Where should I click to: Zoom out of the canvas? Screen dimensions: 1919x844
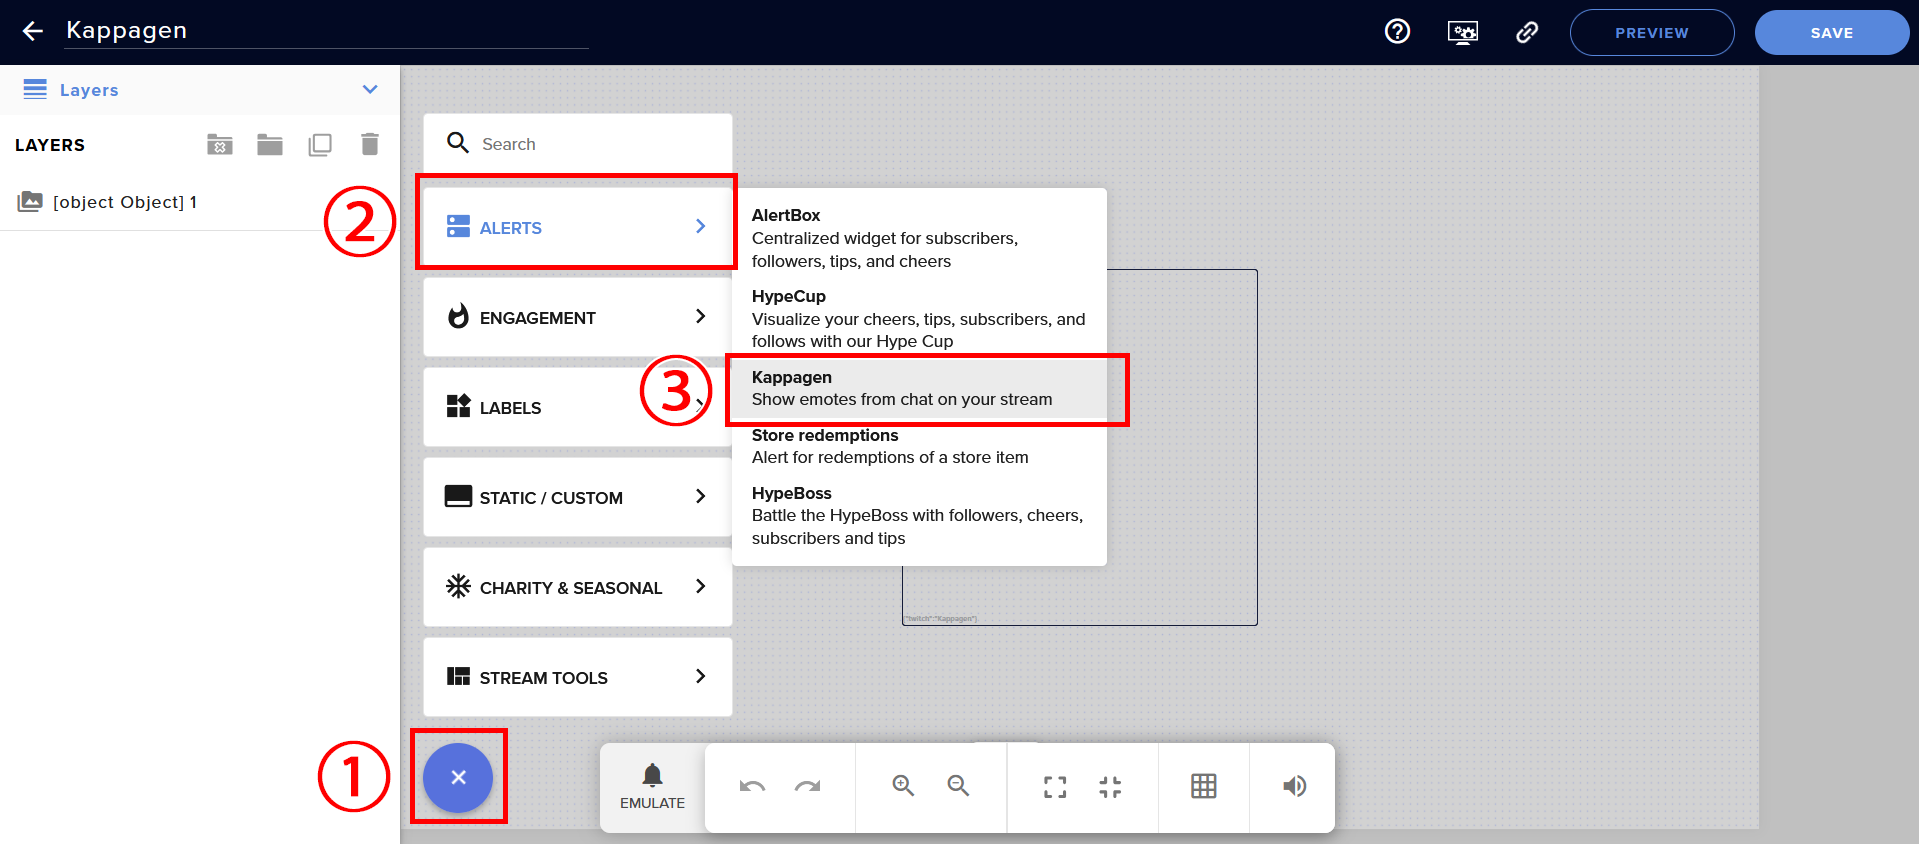[959, 786]
